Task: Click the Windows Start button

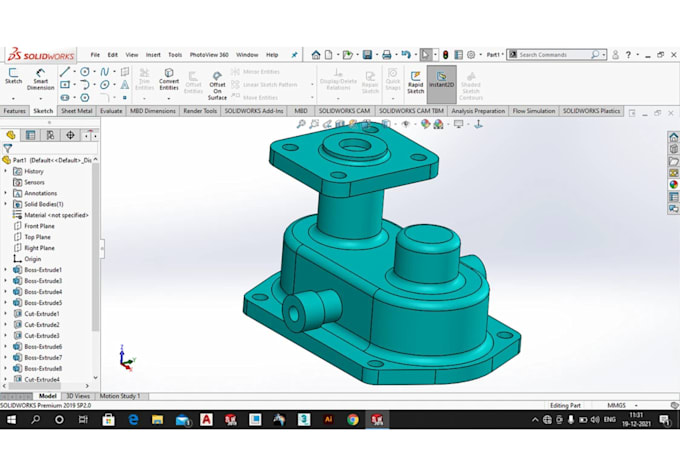Action: 11,419
